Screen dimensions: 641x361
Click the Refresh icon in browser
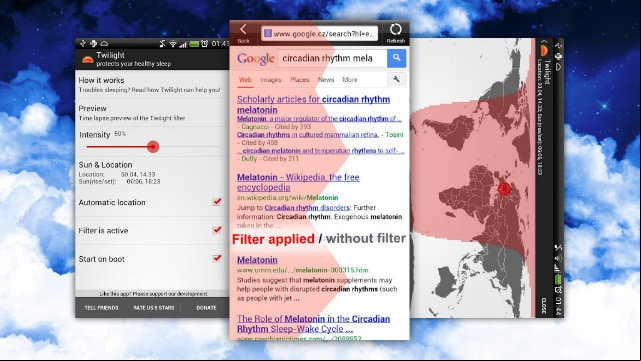[x=395, y=29]
